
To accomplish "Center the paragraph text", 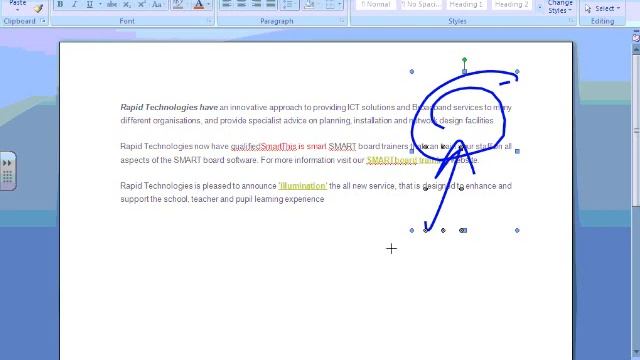I will pos(241,4).
